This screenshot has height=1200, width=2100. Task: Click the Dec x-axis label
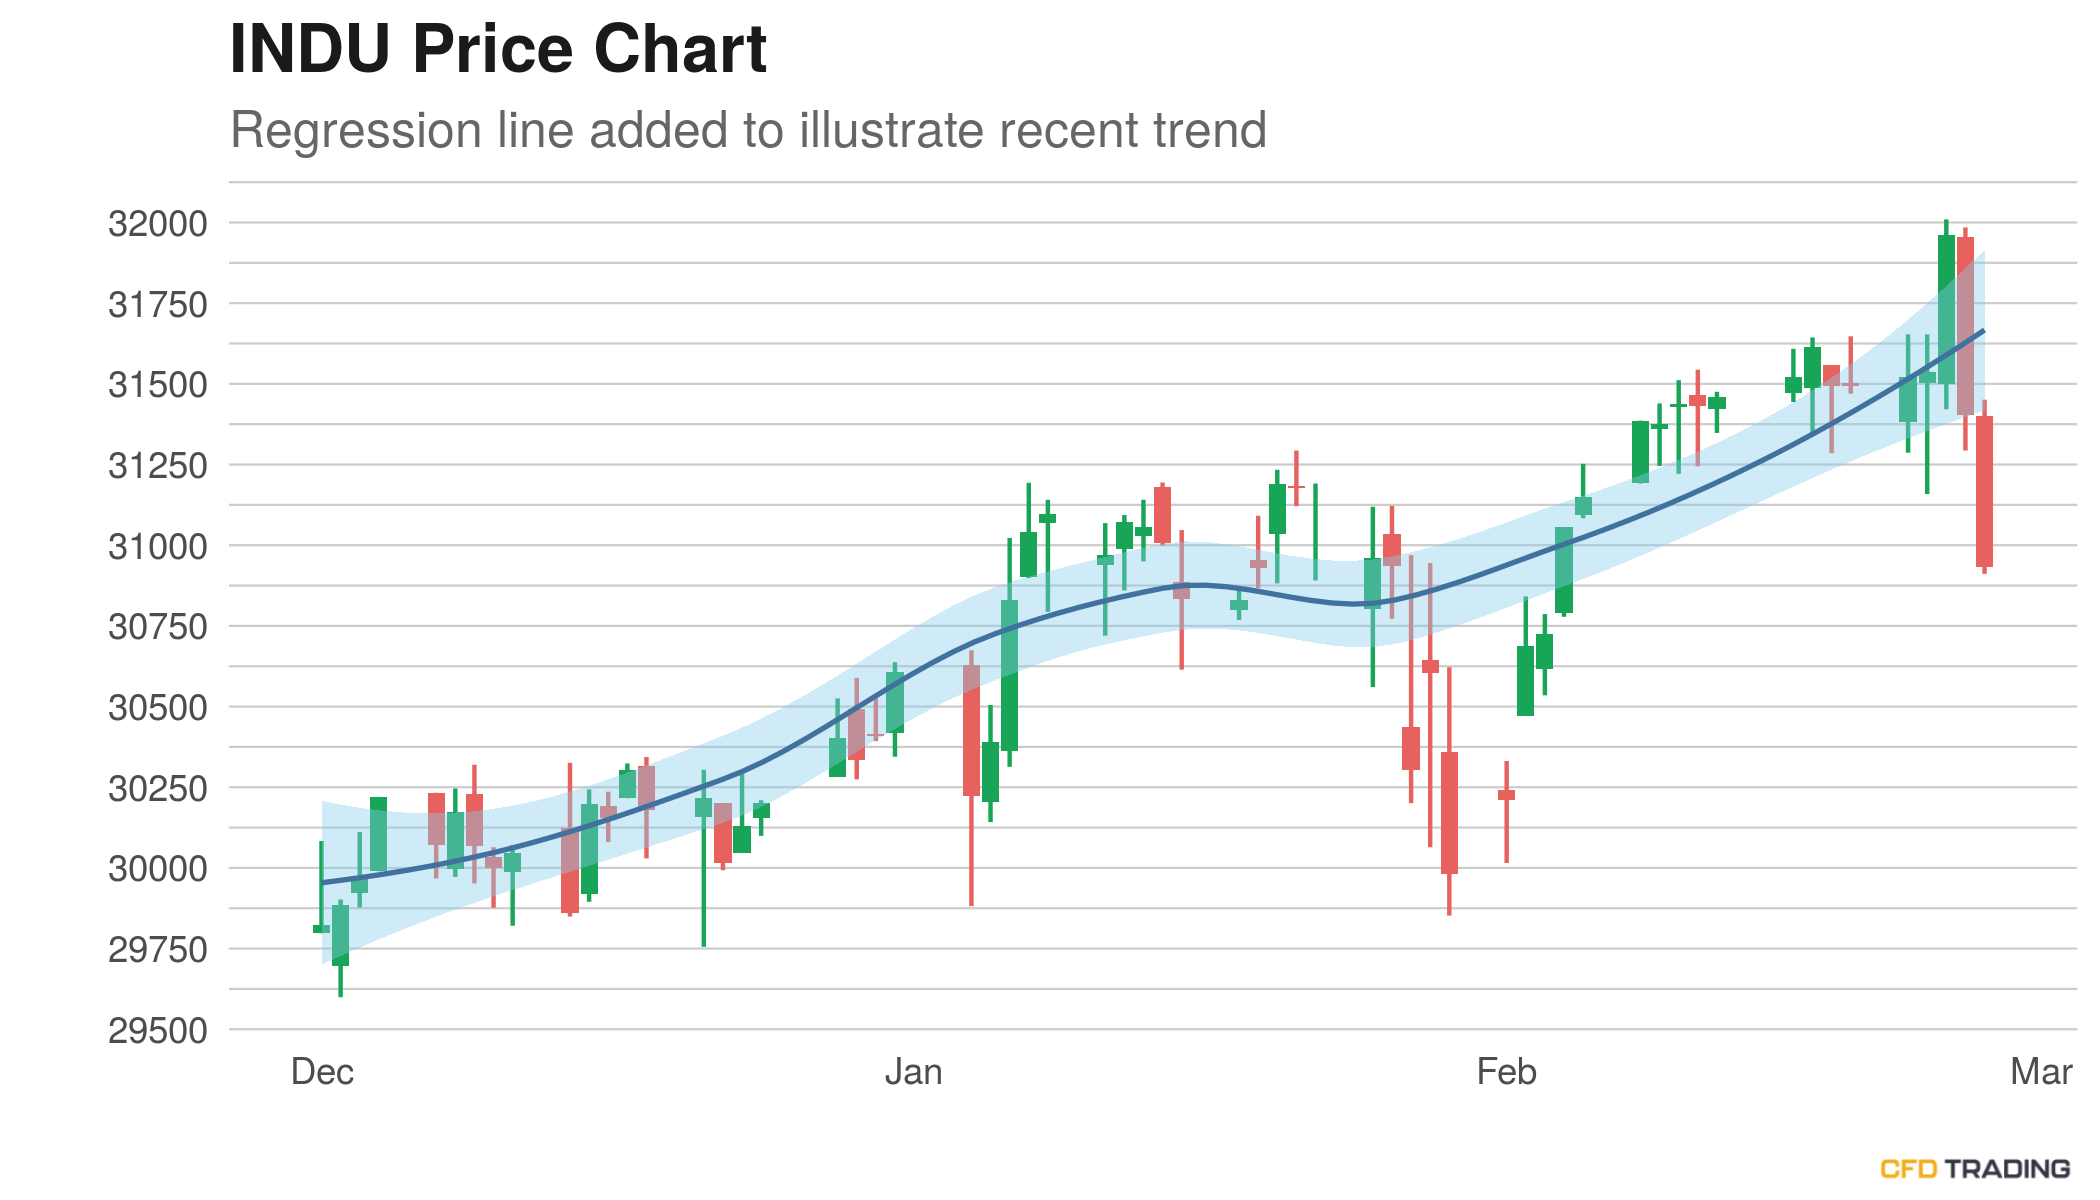pyautogui.click(x=322, y=1072)
